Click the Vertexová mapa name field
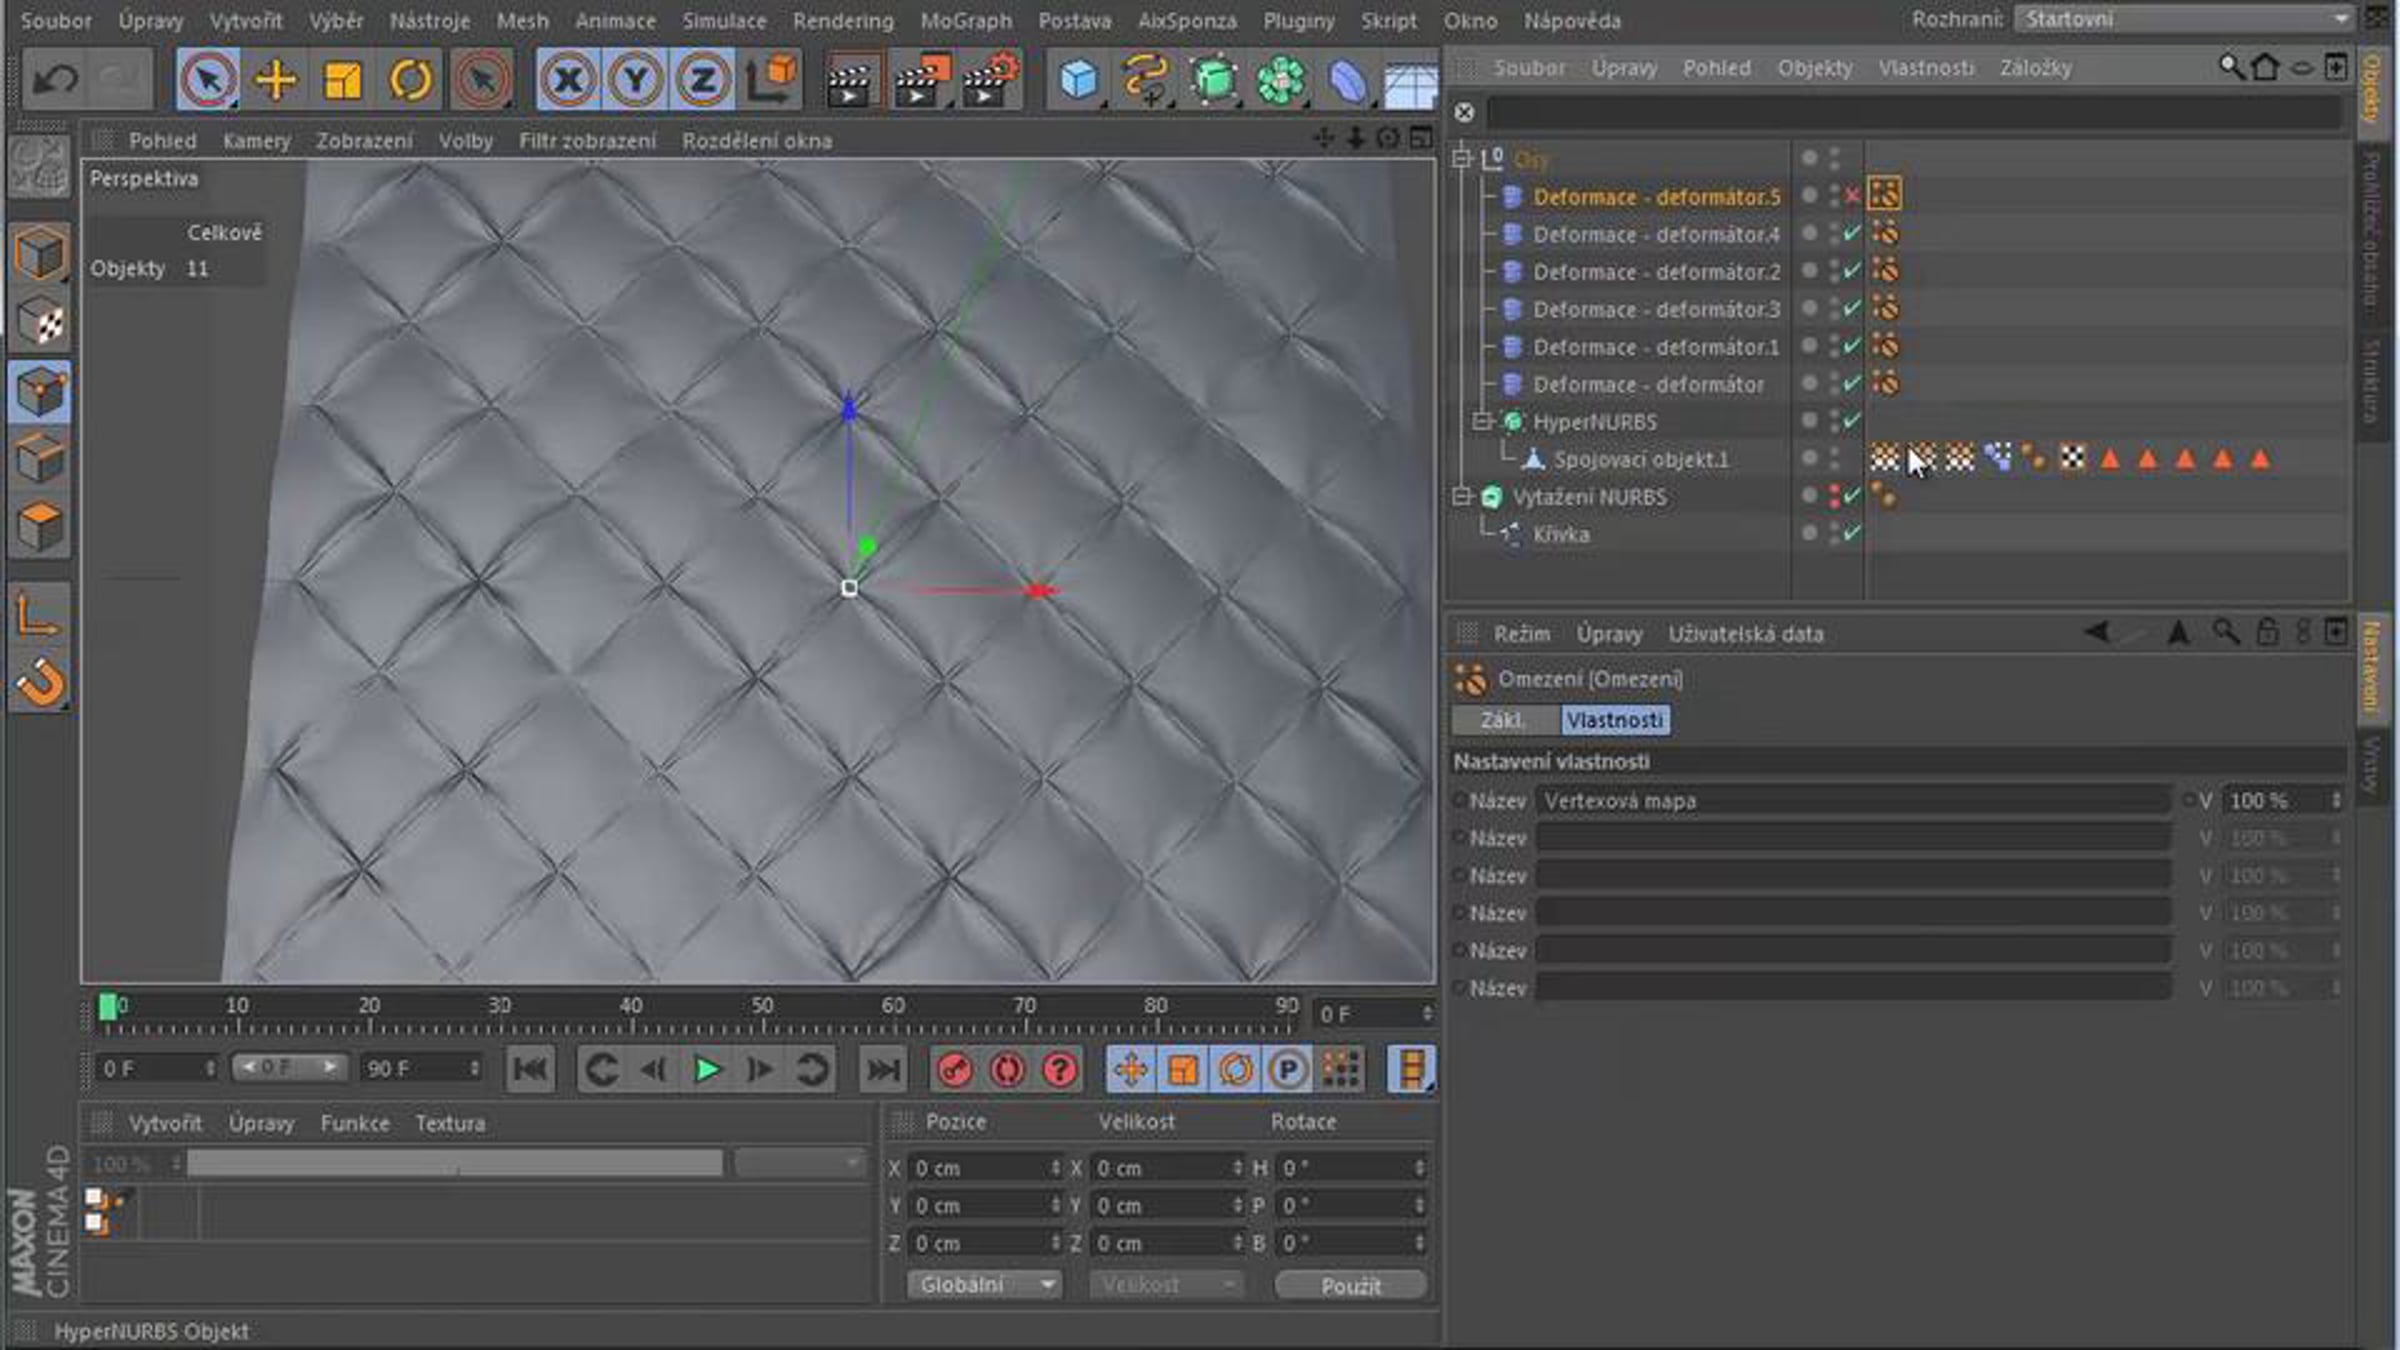This screenshot has height=1350, width=2400. [x=1853, y=800]
